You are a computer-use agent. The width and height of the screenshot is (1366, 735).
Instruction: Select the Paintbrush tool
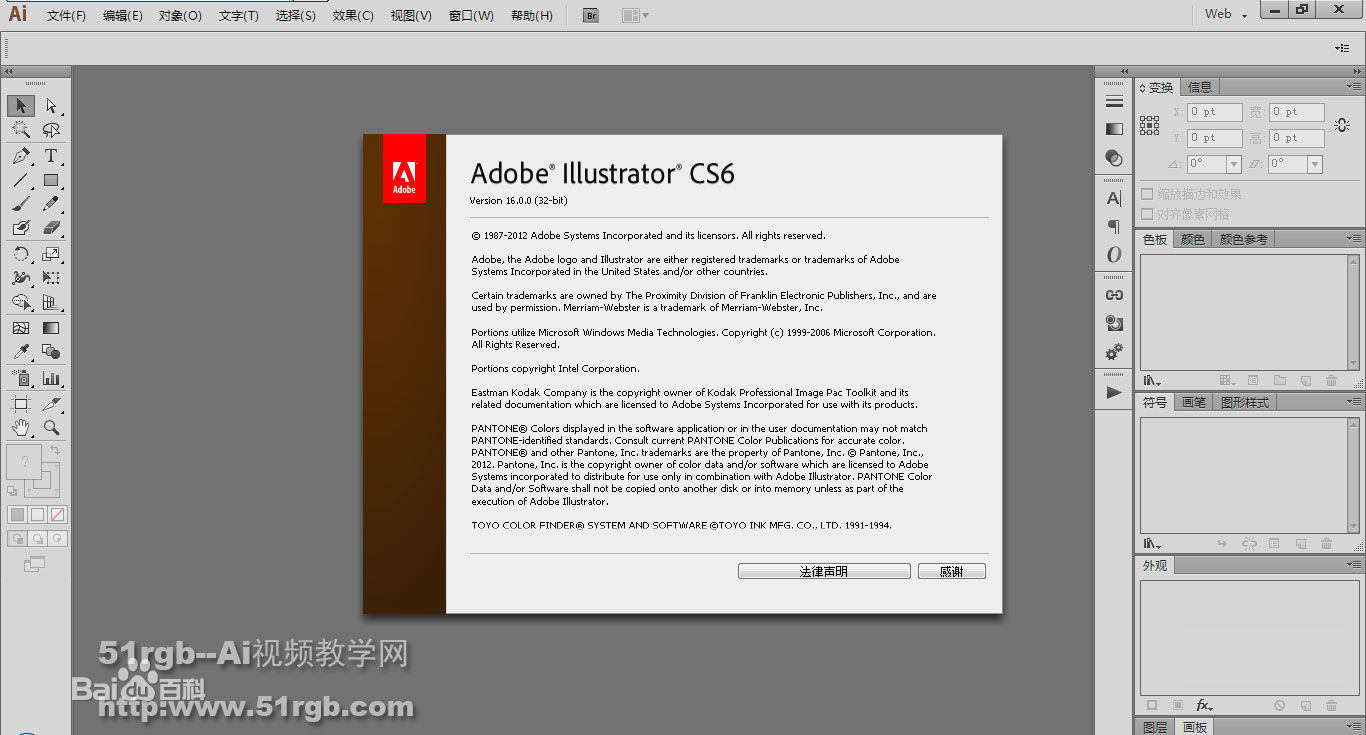coord(21,204)
